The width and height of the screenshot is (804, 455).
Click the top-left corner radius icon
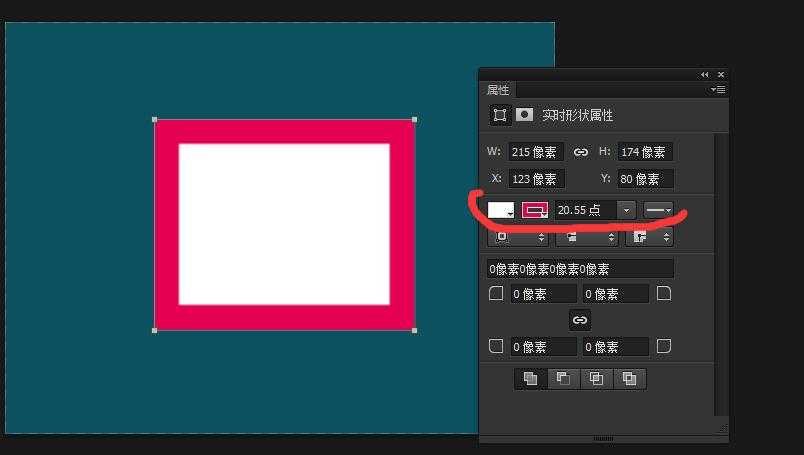(496, 293)
